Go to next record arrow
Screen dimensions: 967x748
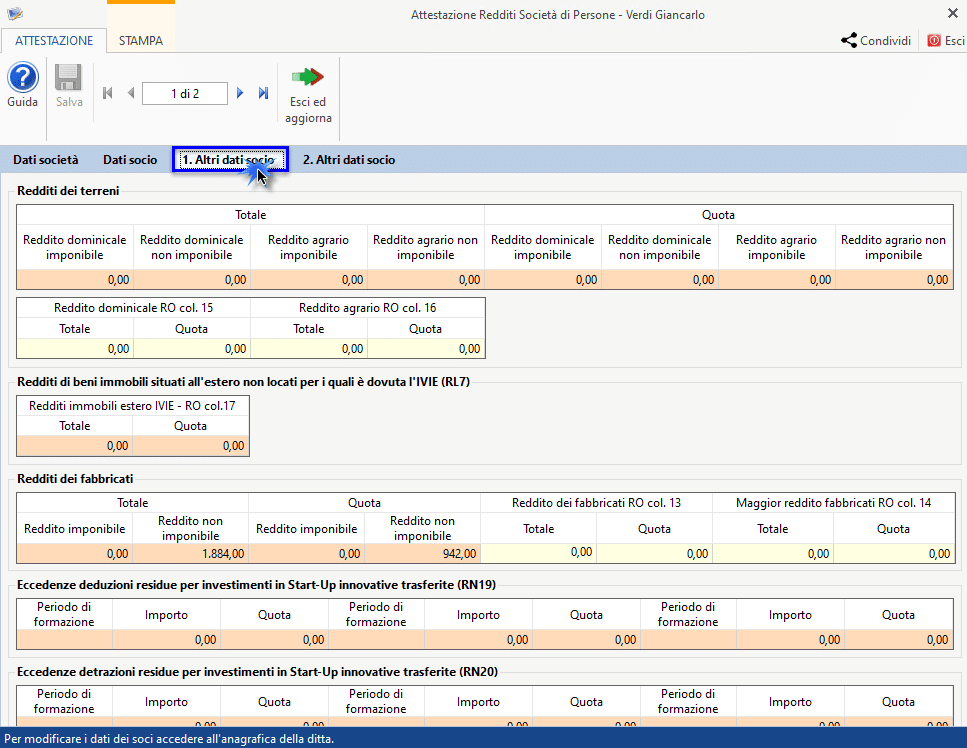coord(240,93)
